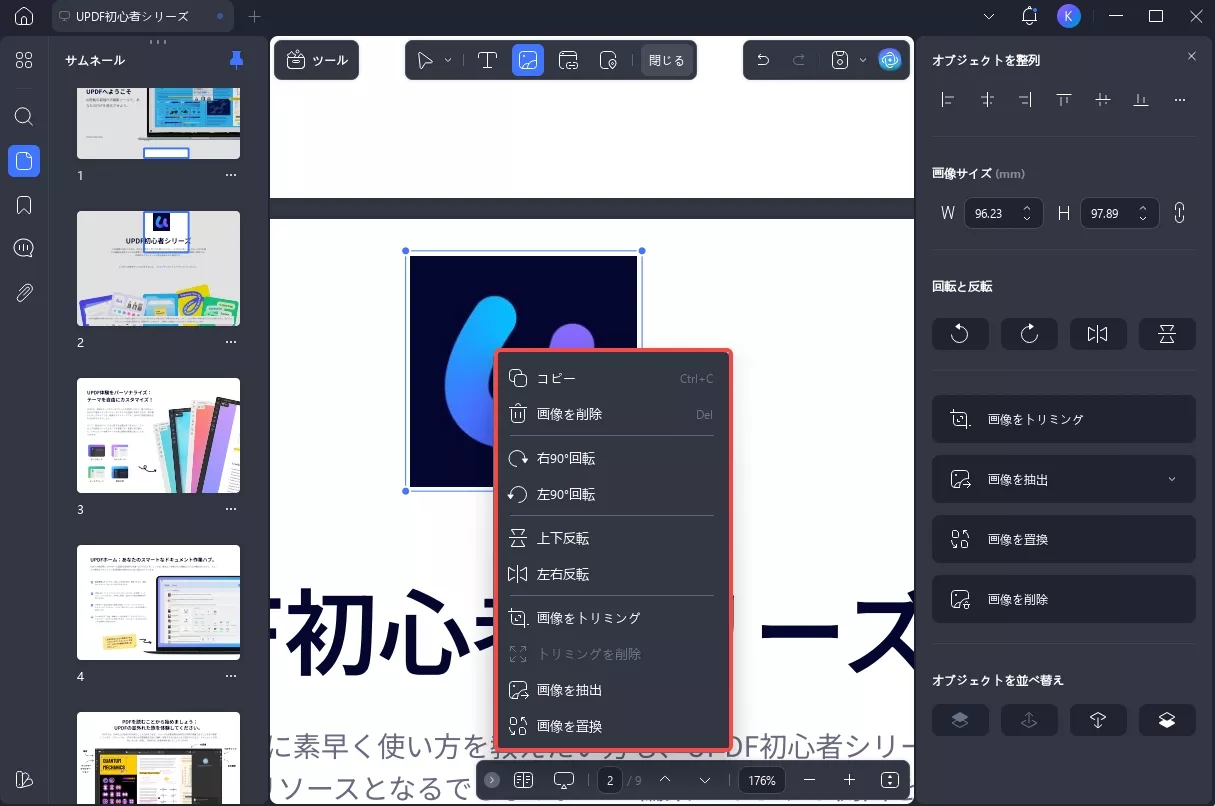Zoom out with the minus button

(809, 780)
